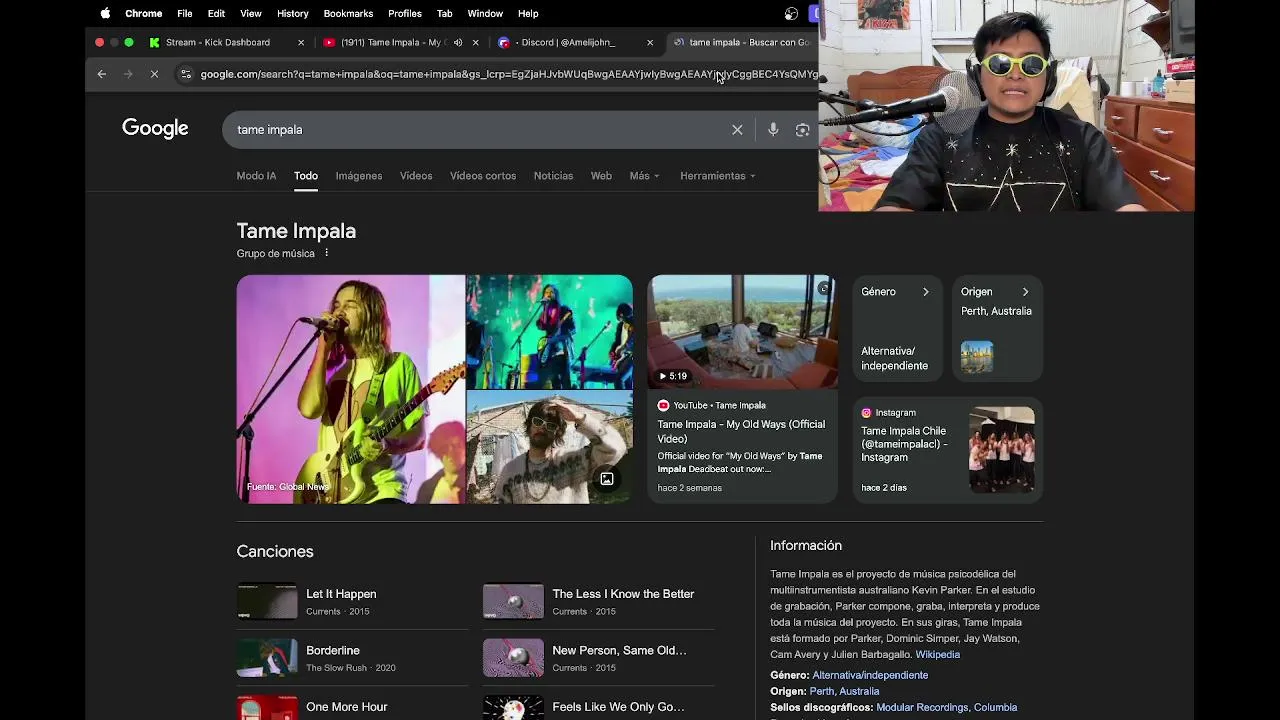Viewport: 1280px width, 720px height.
Task: Open the song Let It Happen
Action: [341, 594]
